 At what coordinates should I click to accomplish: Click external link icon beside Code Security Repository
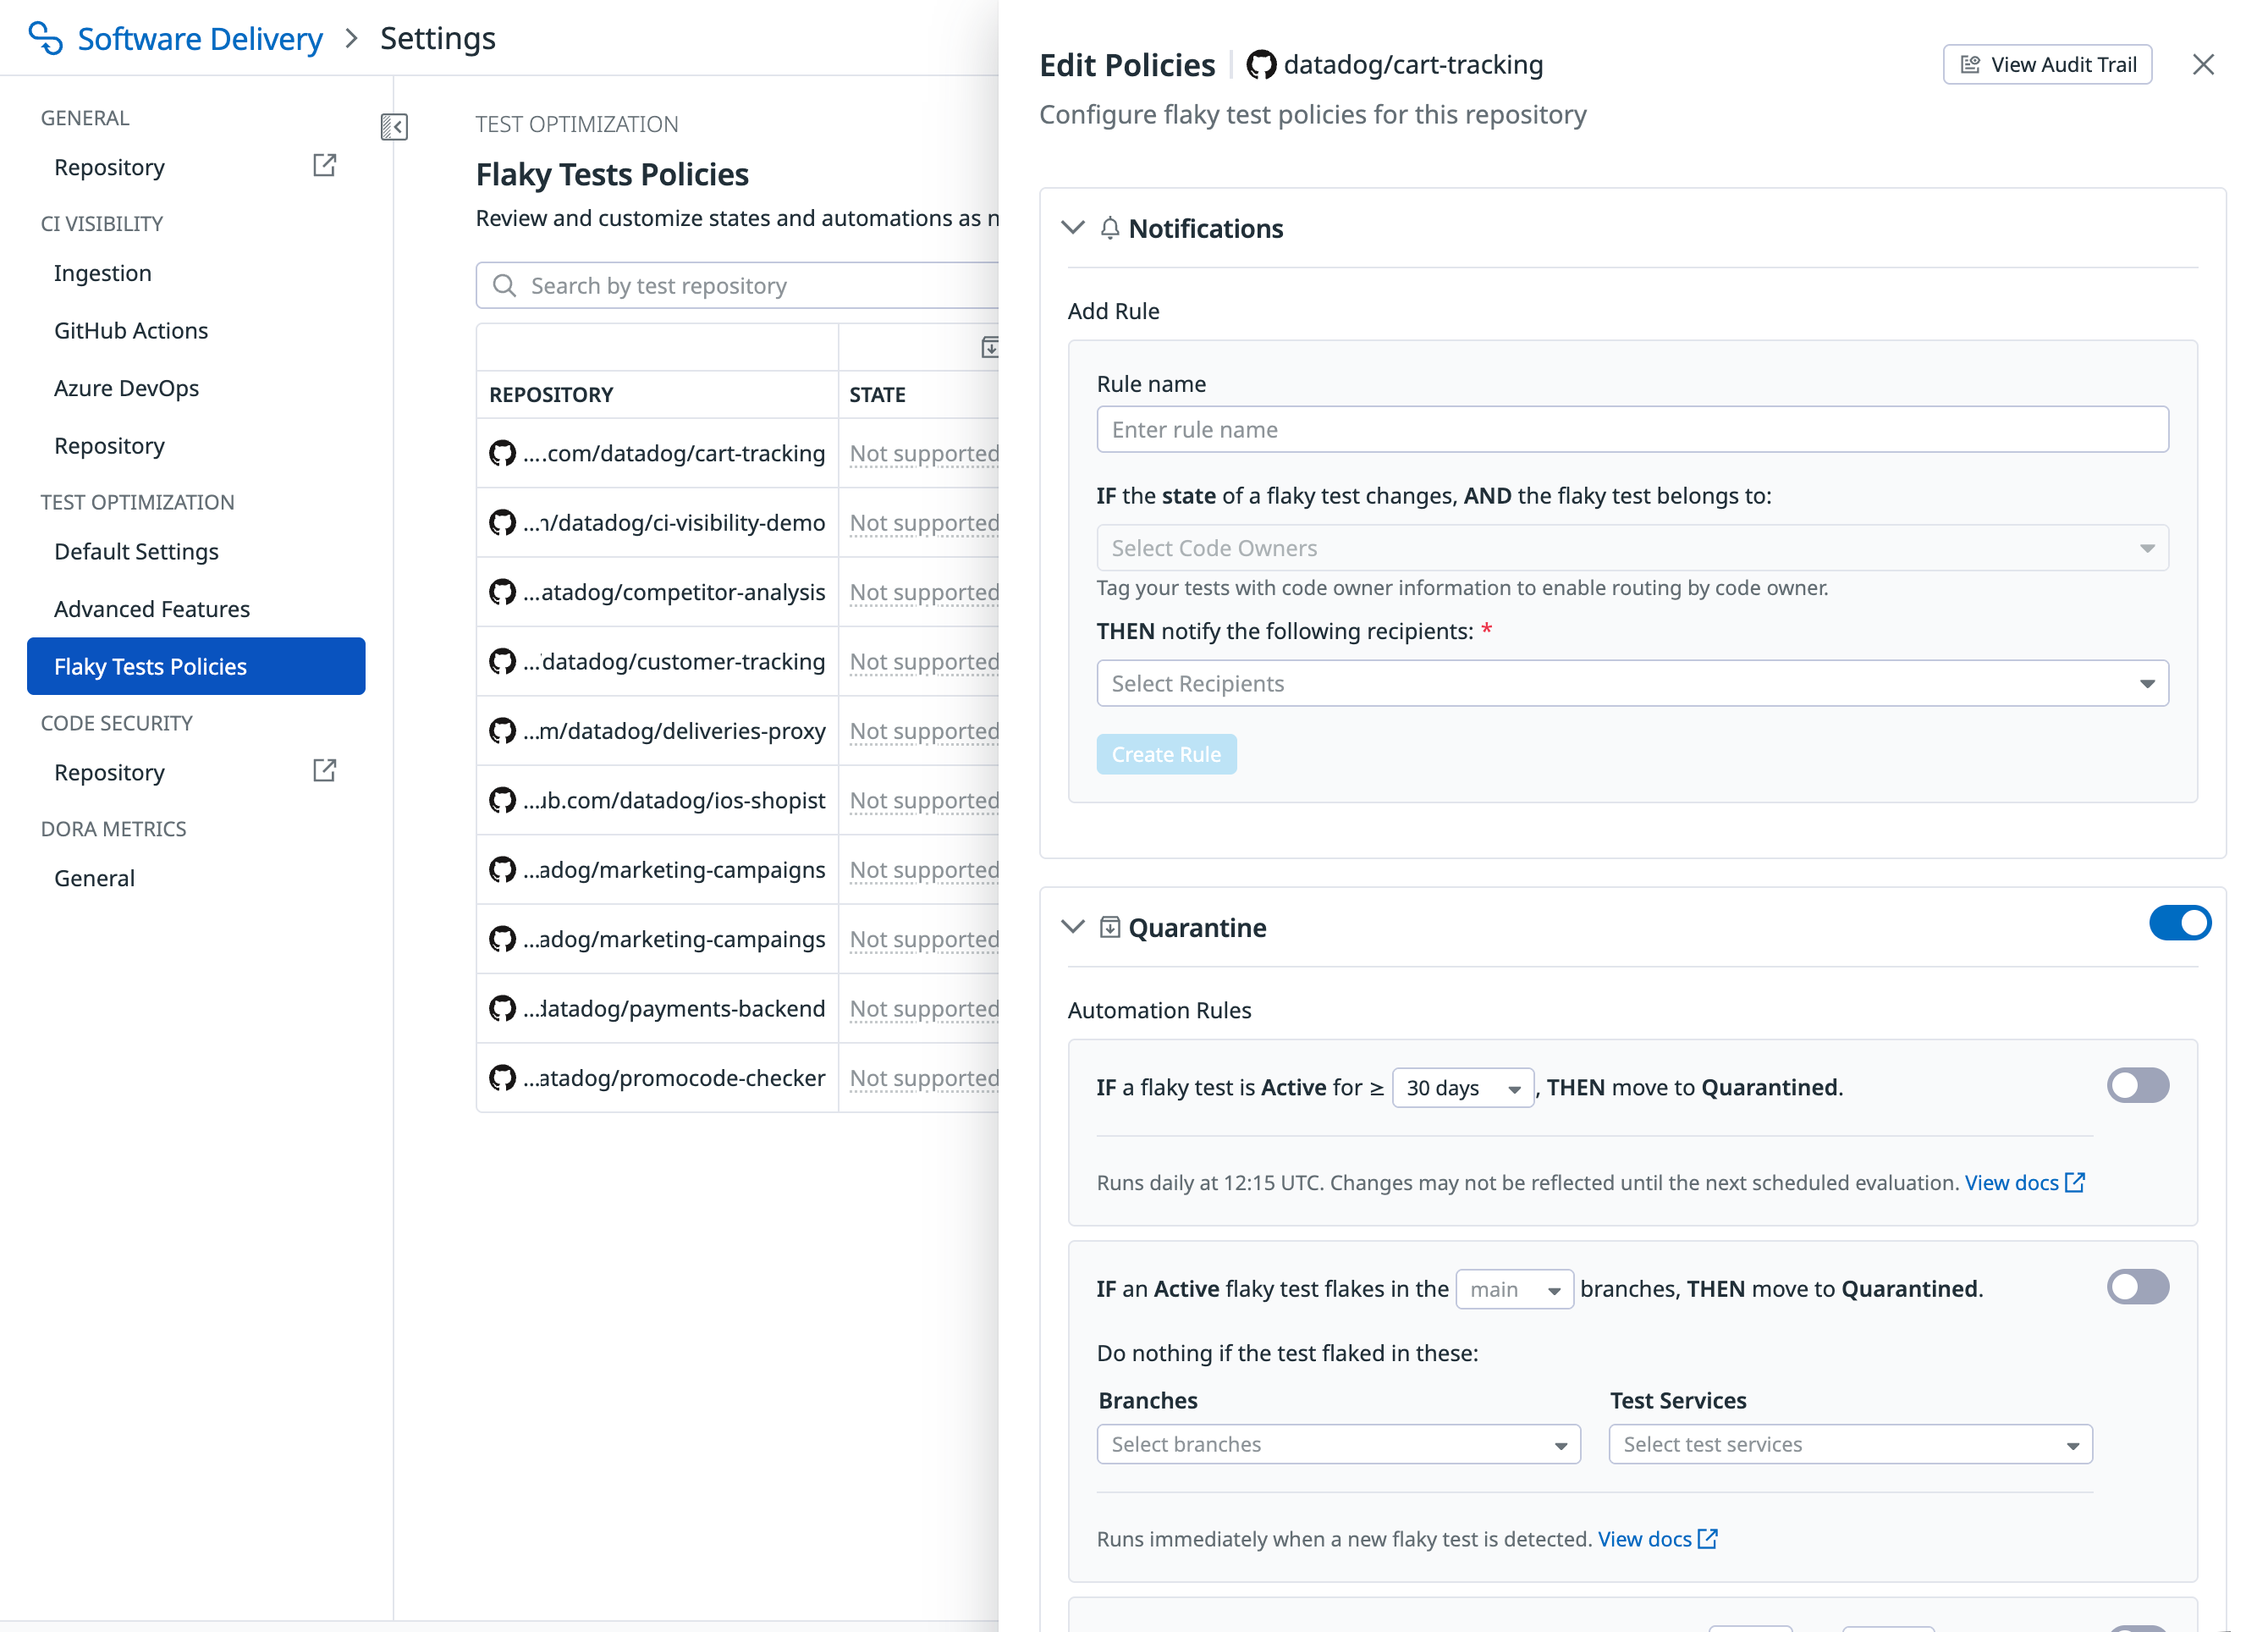[x=324, y=771]
